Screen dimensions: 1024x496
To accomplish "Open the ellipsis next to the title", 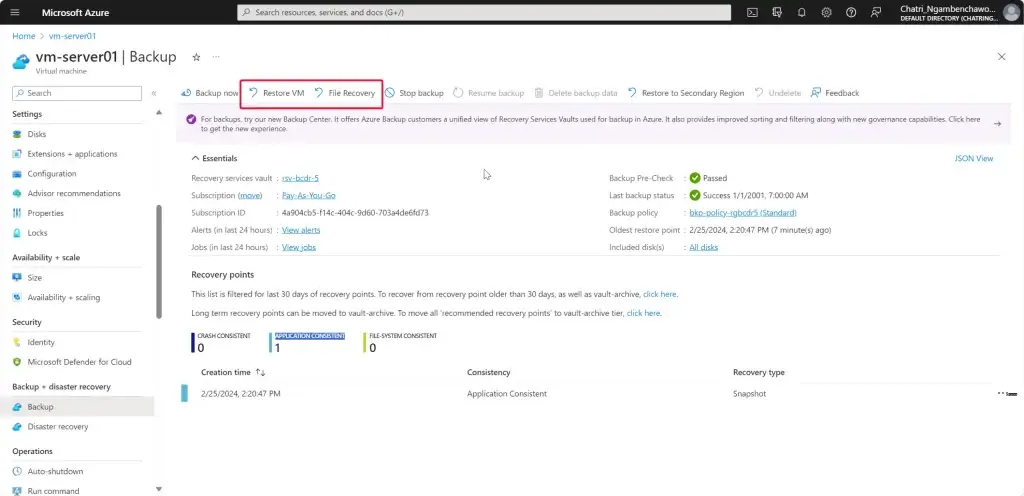I will click(x=216, y=57).
